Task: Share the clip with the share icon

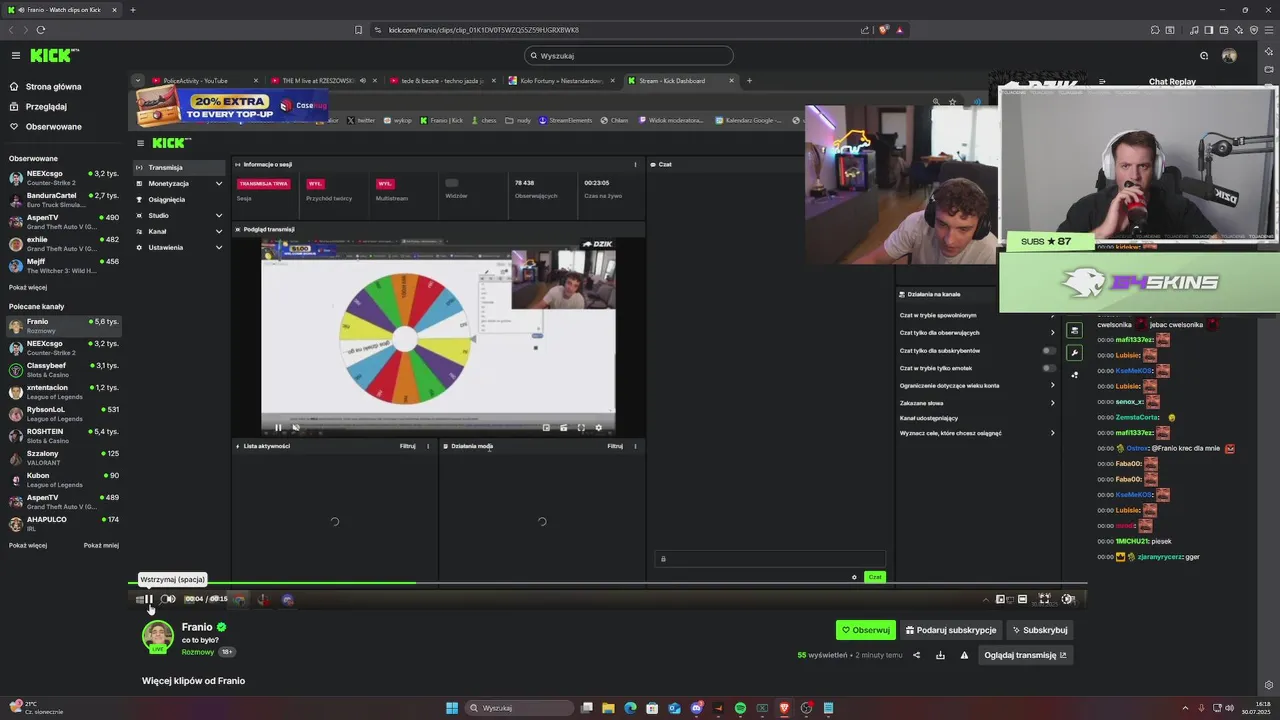Action: 916,656
